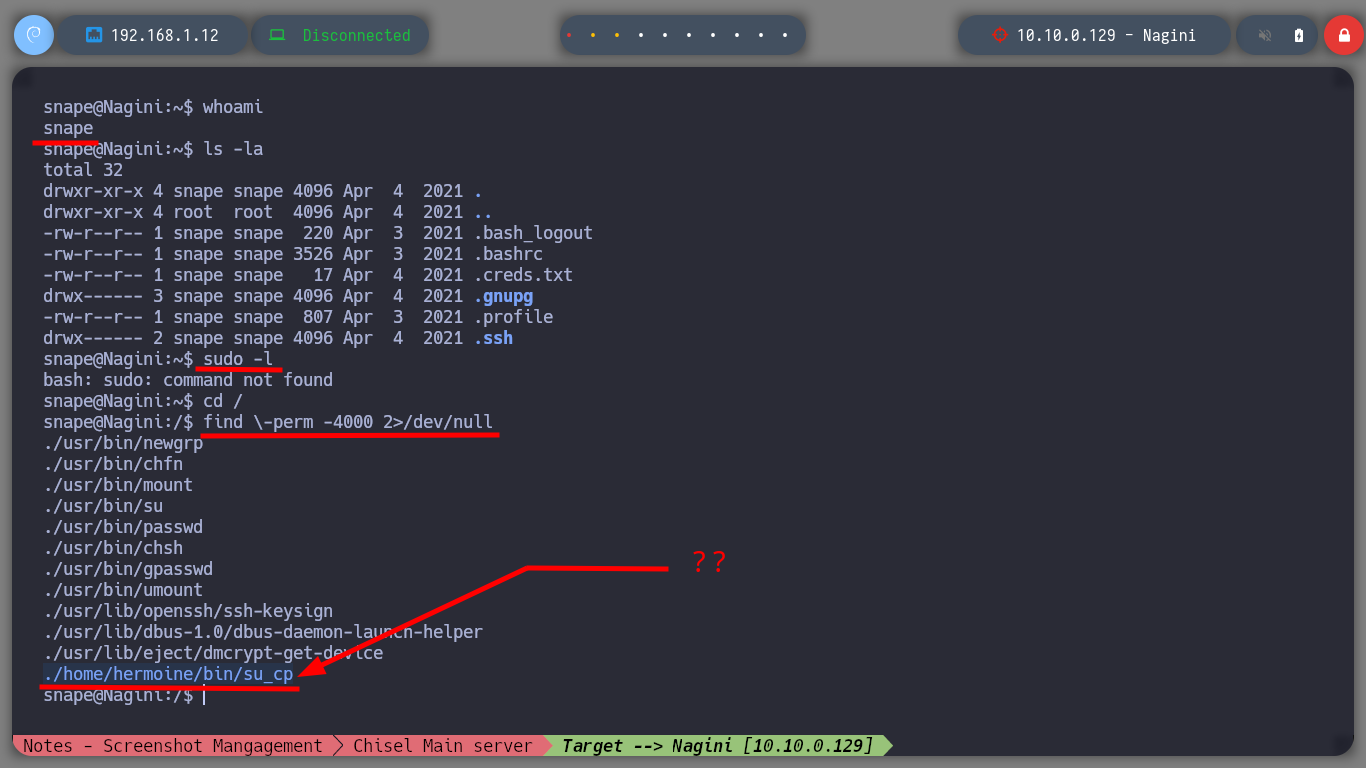Switch to Notes - Screenshot Mangagement tab
1366x768 pixels.
[x=173, y=746]
